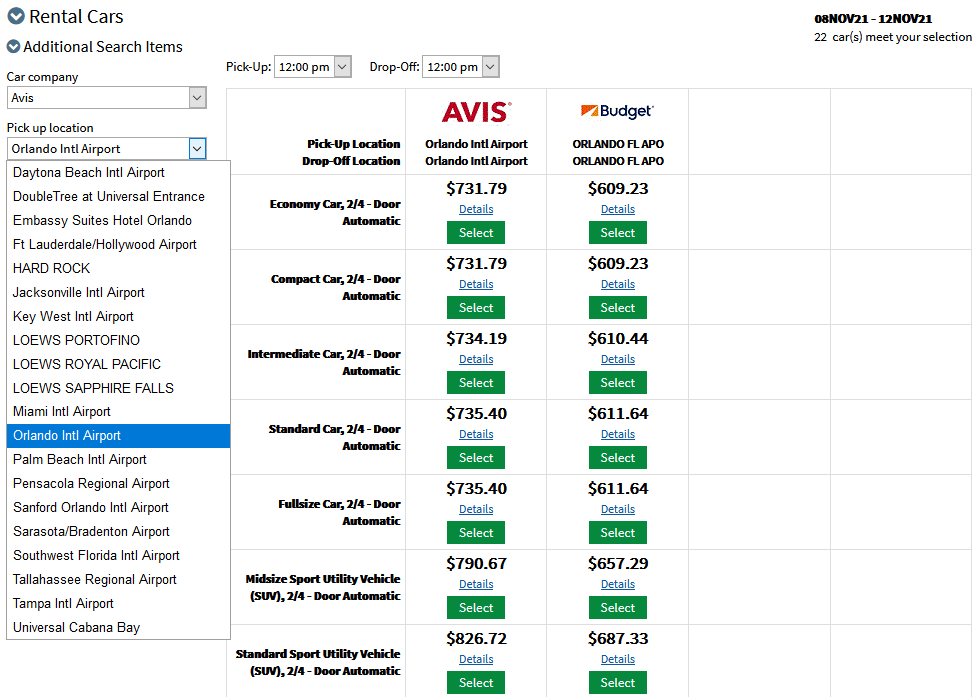
Task: Collapse Additional Search Items chevron
Action: (x=13, y=47)
